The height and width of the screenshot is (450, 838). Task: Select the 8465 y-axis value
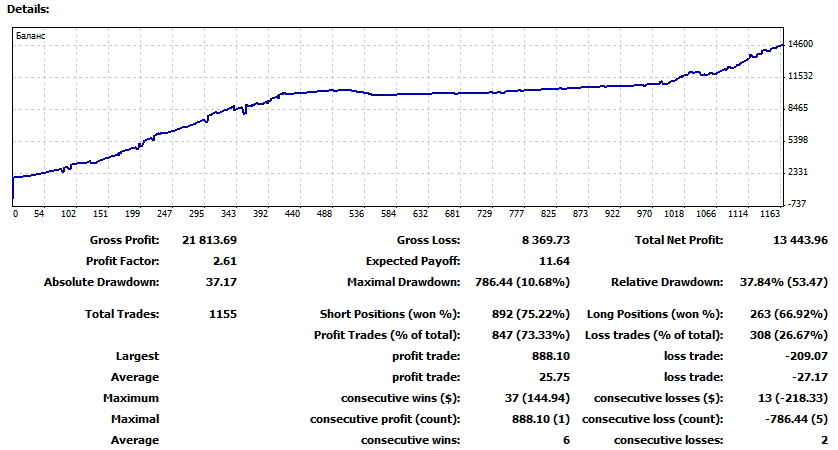(x=798, y=108)
